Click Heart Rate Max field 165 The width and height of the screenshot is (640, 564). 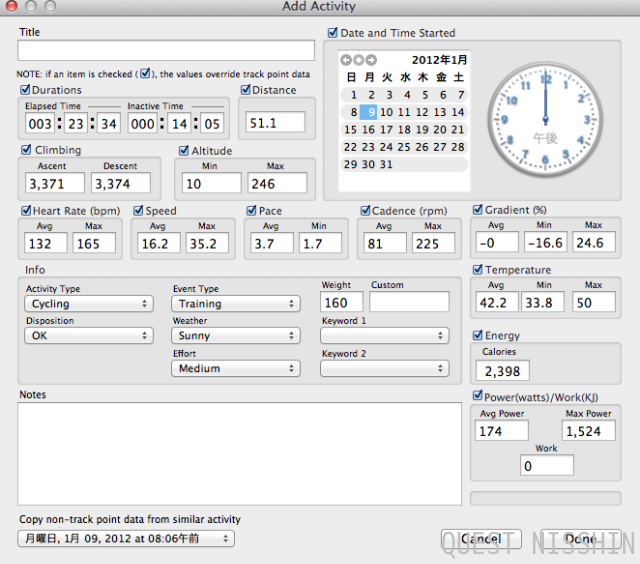pos(94,243)
